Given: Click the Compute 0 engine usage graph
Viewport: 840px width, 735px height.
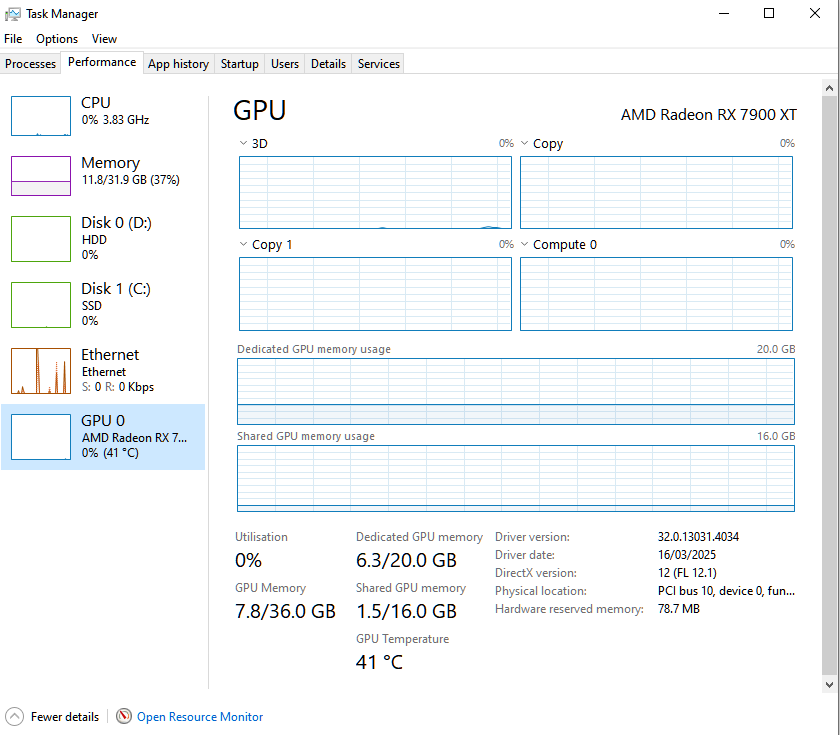Looking at the screenshot, I should pos(656,294).
